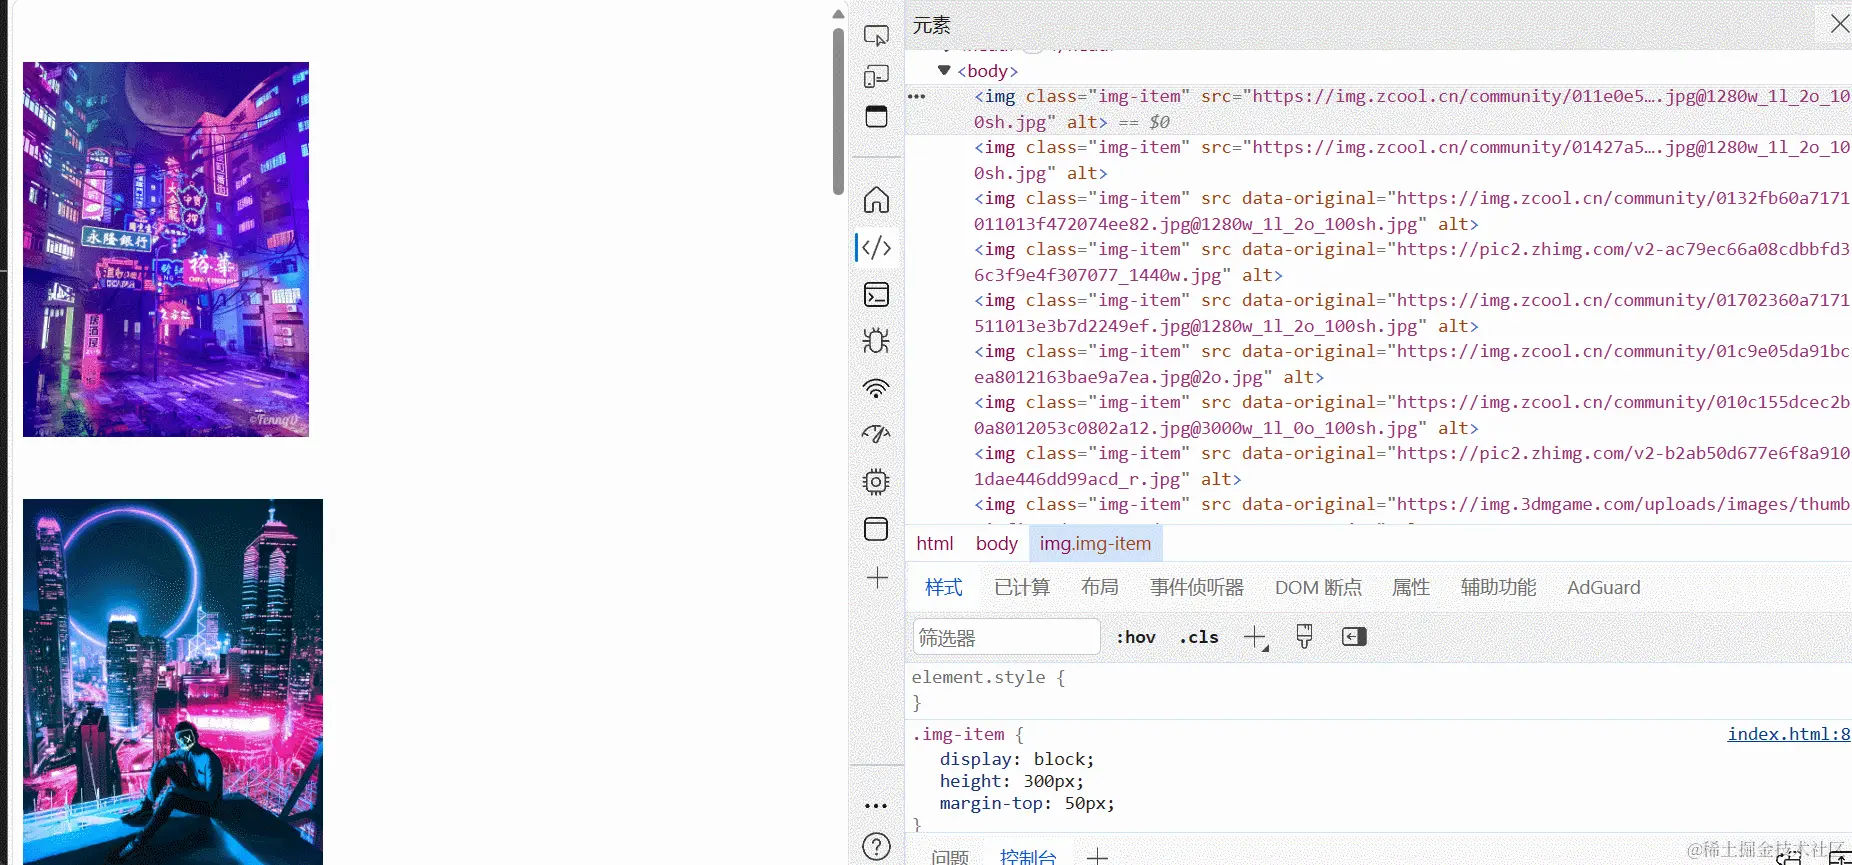Open the Sources bug icon tool
1852x865 pixels.
click(x=876, y=341)
